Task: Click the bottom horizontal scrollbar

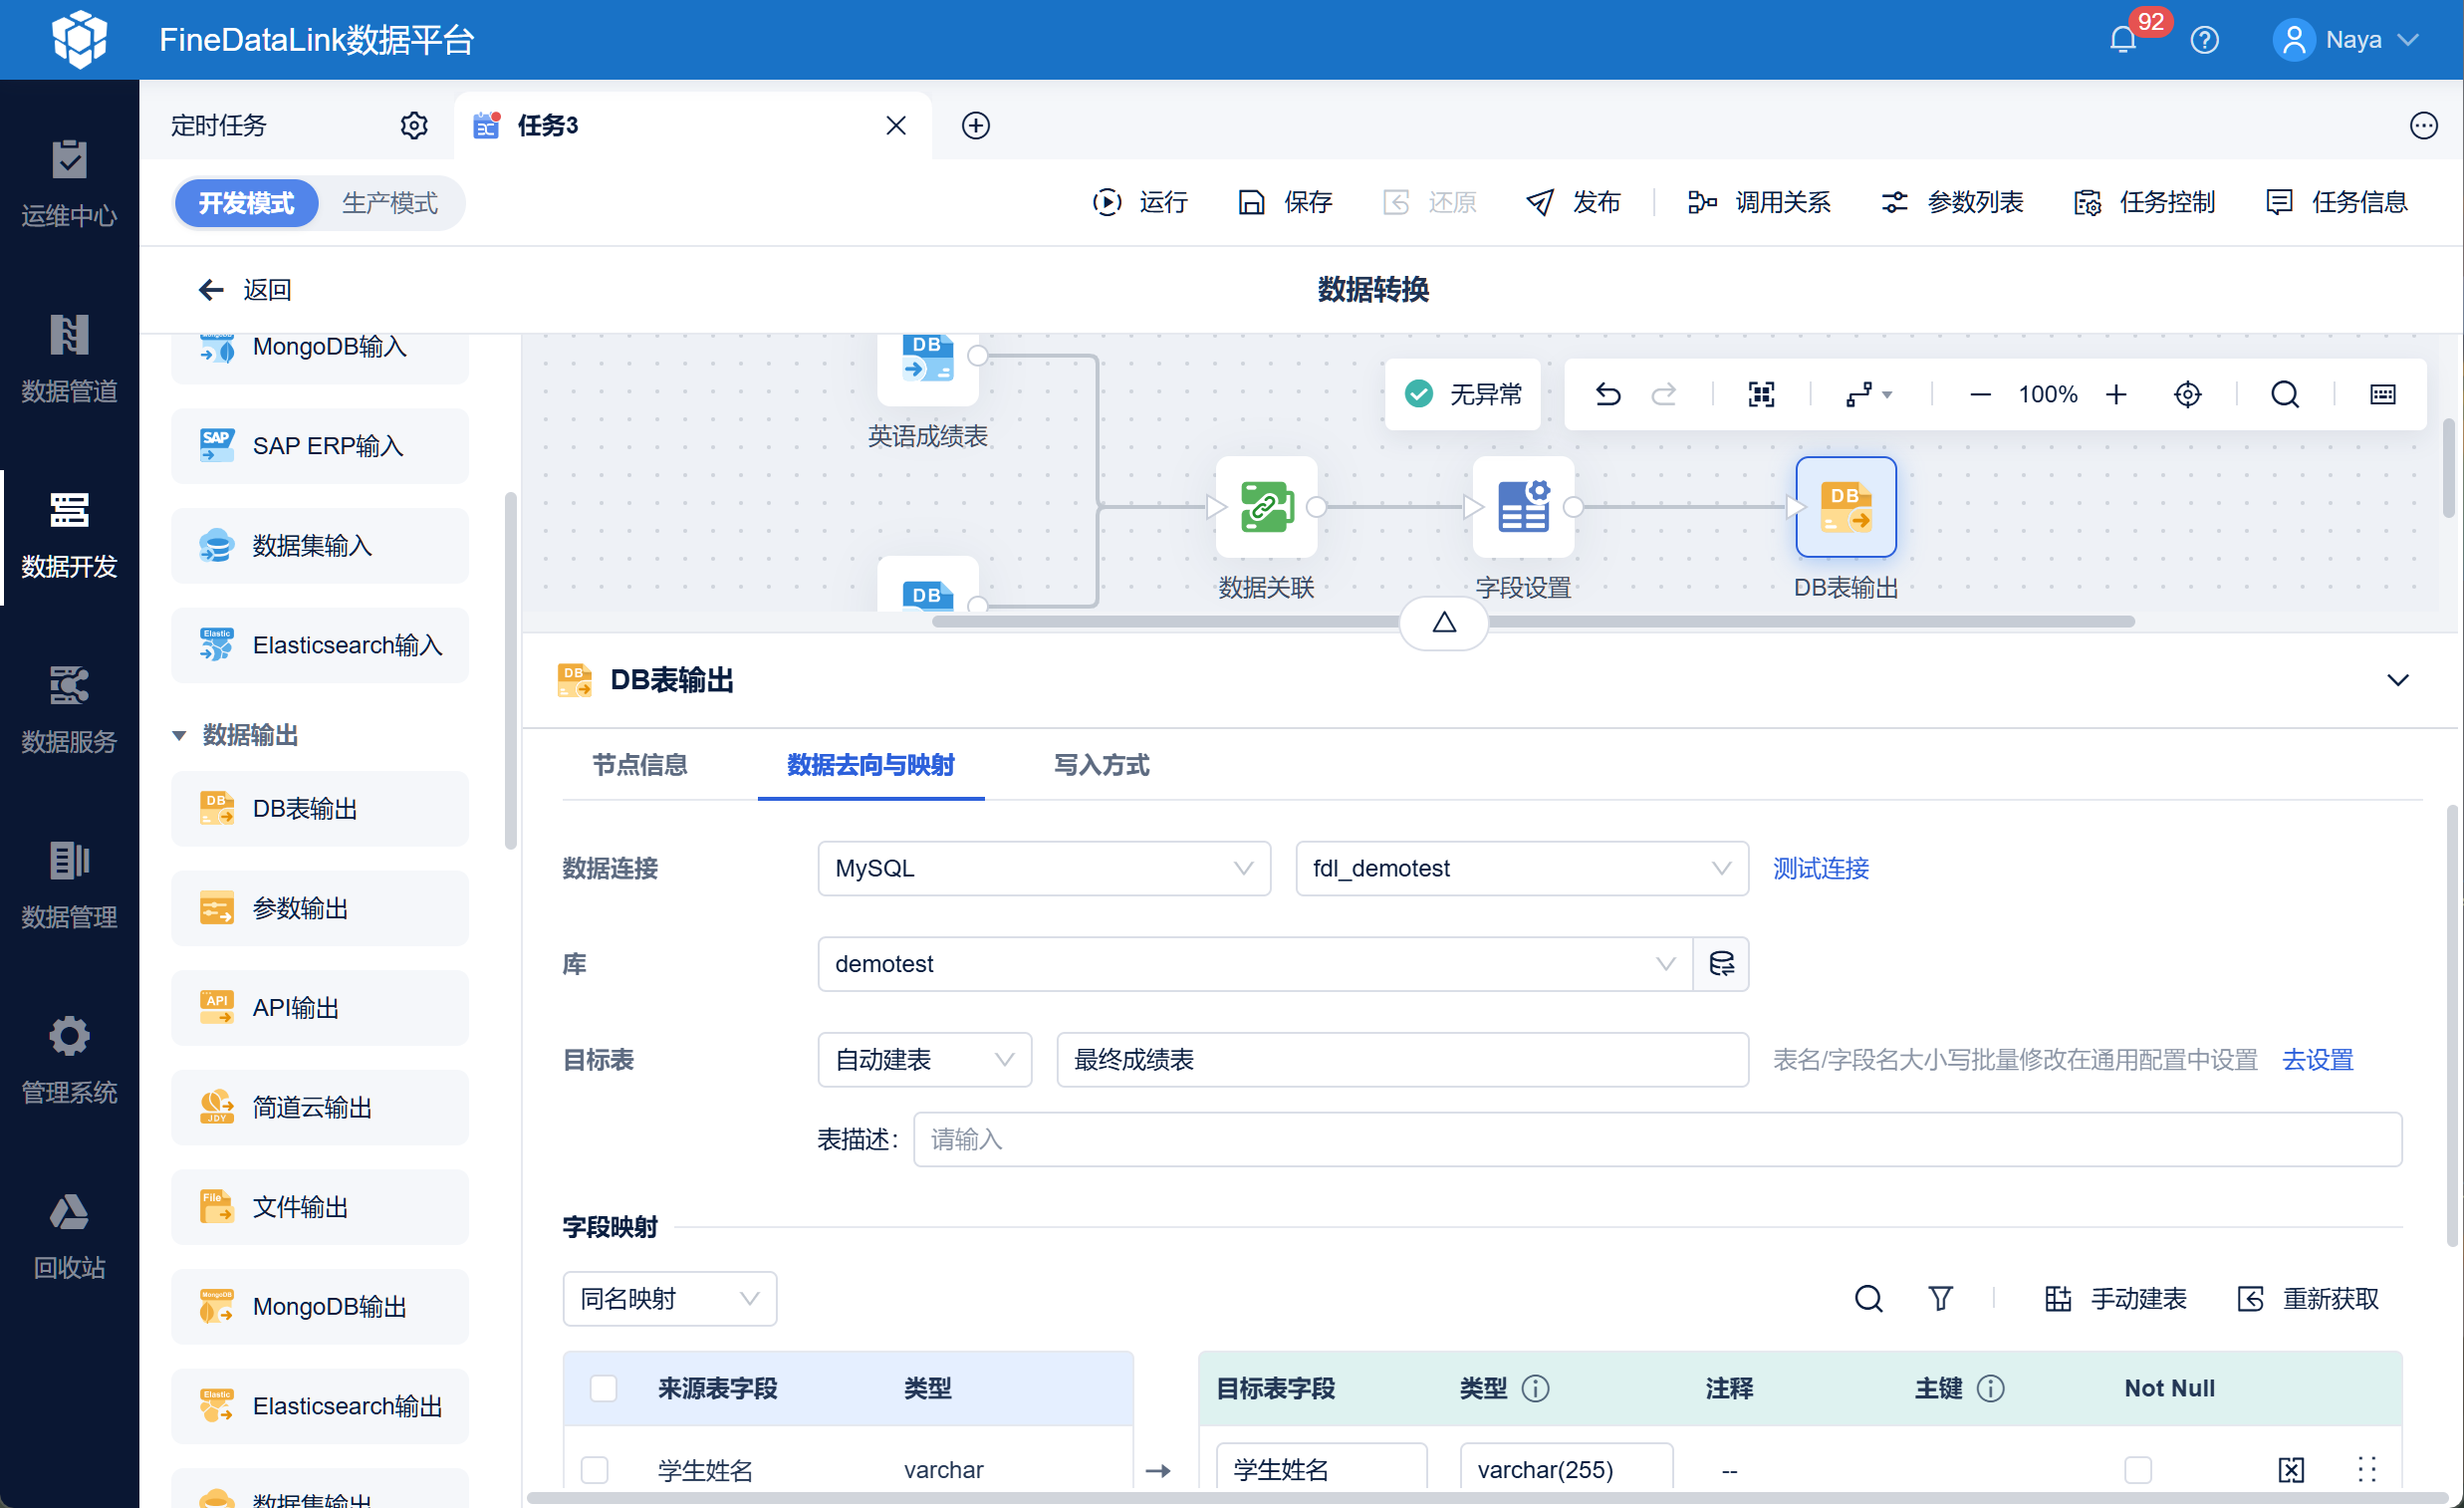Action: click(1490, 1497)
